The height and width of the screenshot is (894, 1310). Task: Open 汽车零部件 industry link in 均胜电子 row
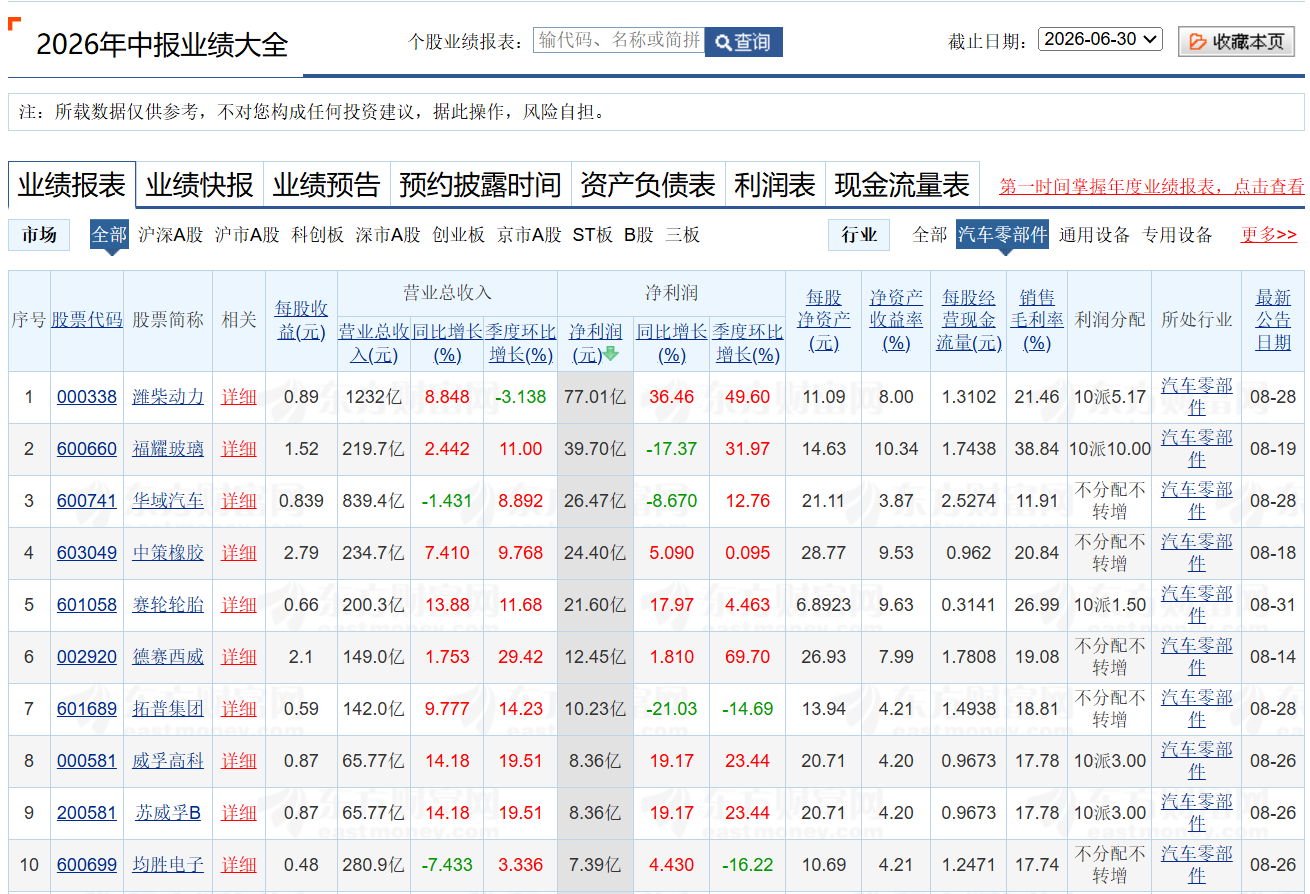1197,865
